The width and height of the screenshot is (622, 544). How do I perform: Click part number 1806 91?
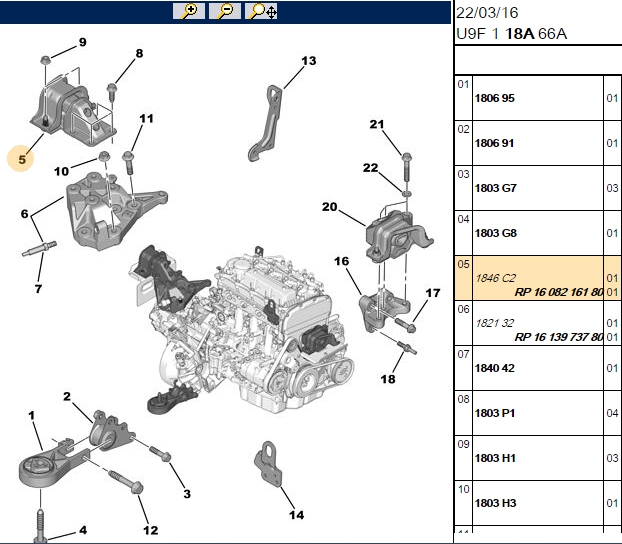point(494,143)
